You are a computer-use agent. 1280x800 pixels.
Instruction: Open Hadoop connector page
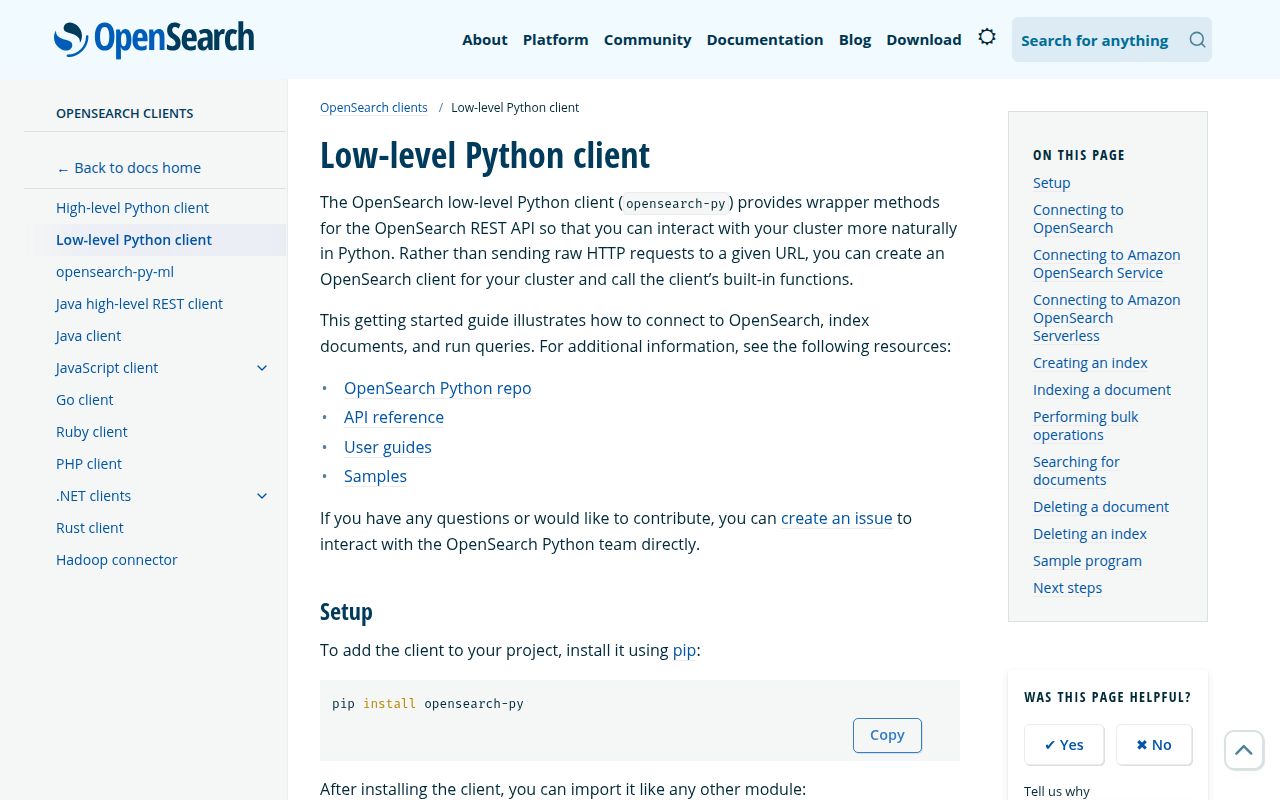(x=117, y=560)
